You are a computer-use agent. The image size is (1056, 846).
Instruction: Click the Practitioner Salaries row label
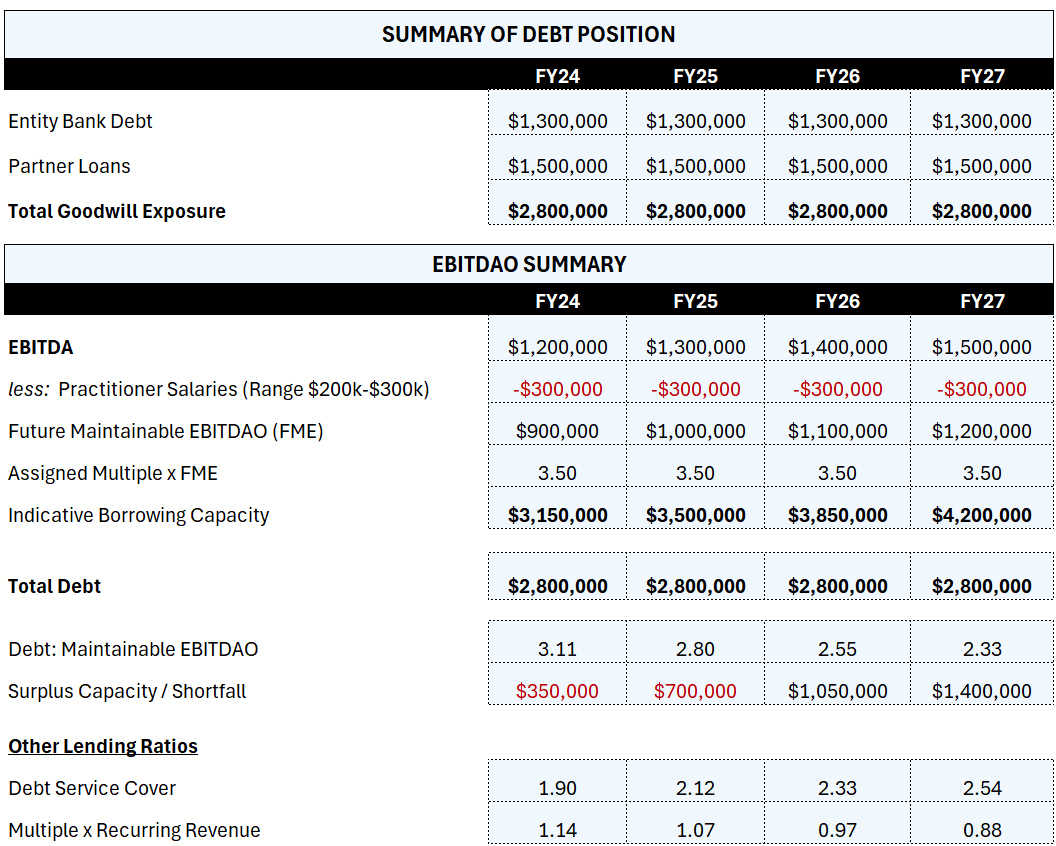pyautogui.click(x=218, y=389)
